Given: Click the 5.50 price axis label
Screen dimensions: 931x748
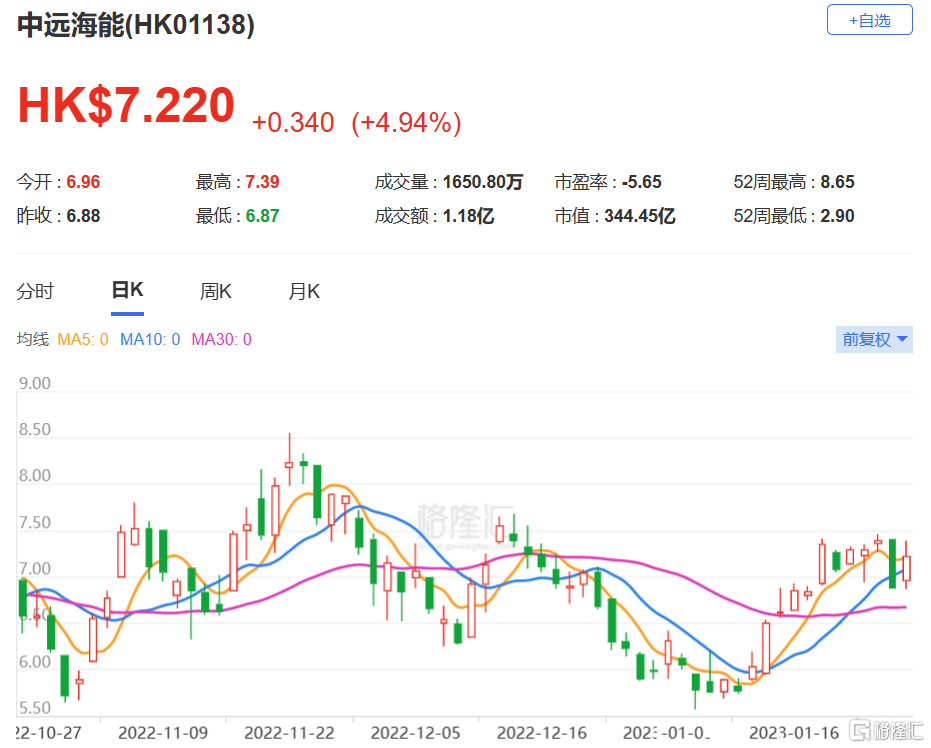Looking at the screenshot, I should point(35,708).
